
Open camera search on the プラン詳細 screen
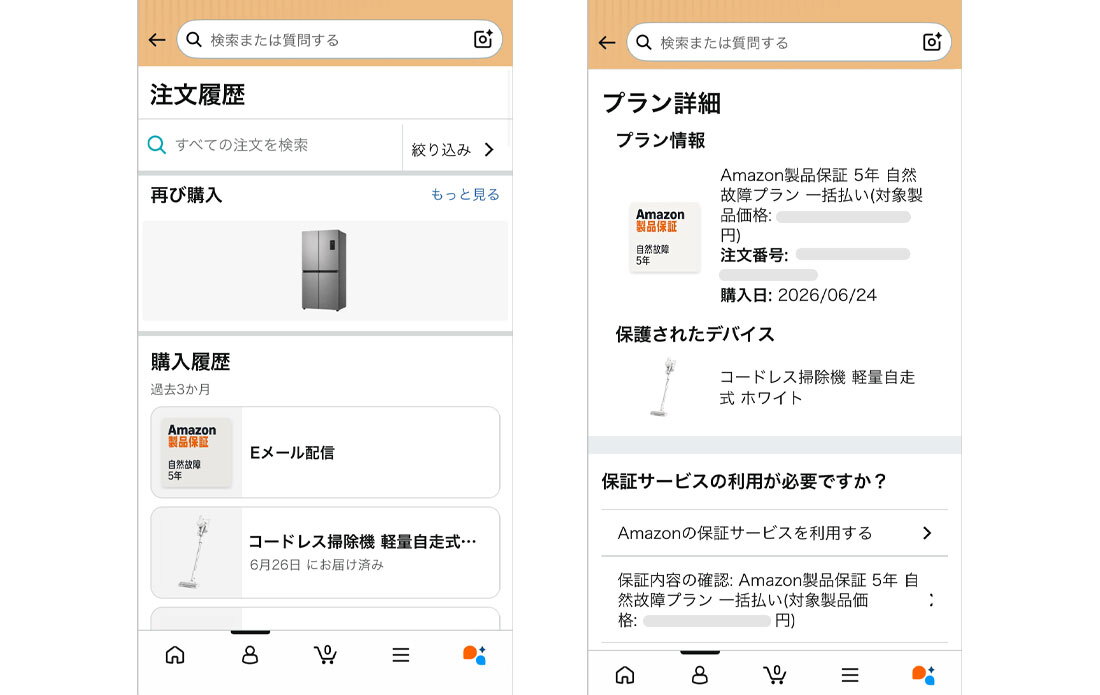point(932,42)
